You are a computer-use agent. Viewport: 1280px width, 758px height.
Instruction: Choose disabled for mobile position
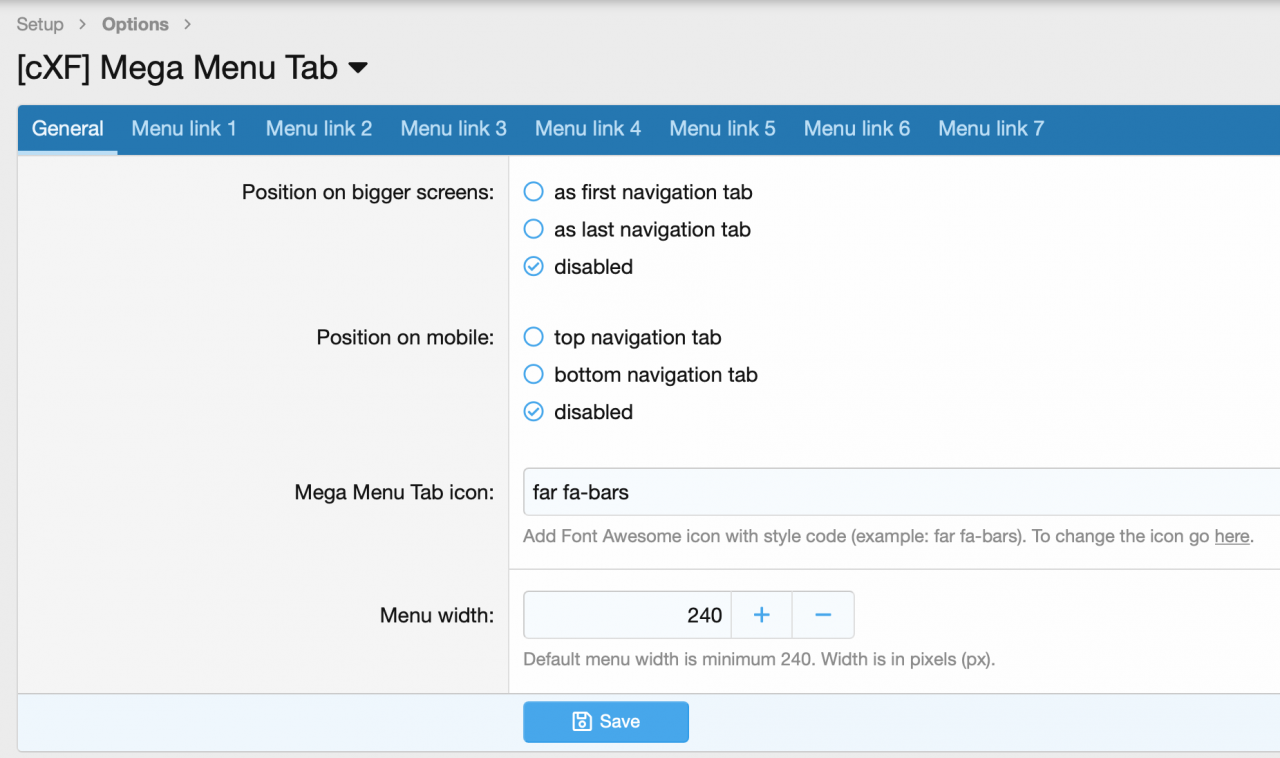pyautogui.click(x=534, y=412)
